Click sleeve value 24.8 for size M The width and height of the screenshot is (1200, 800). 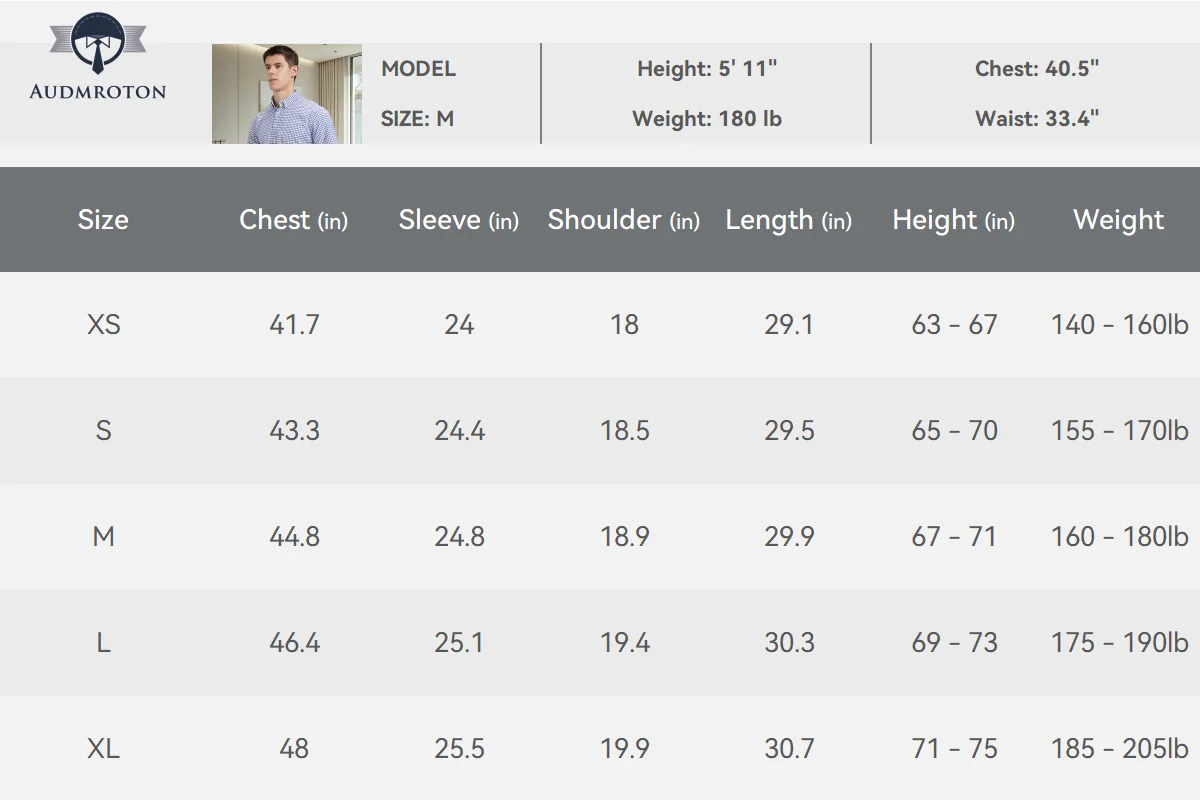click(459, 537)
